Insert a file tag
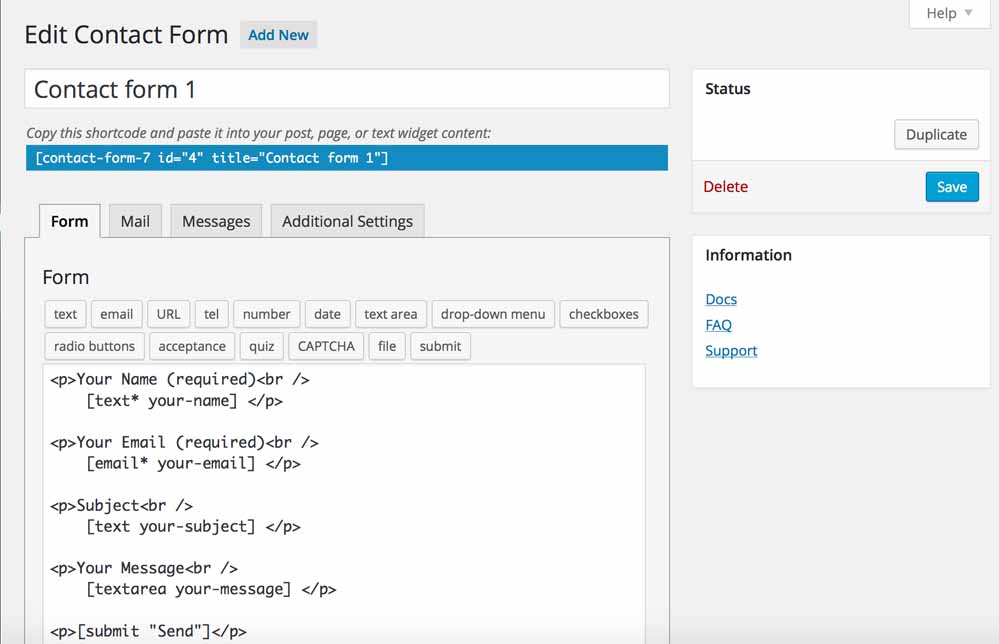Viewport: 999px width, 644px height. (x=387, y=346)
